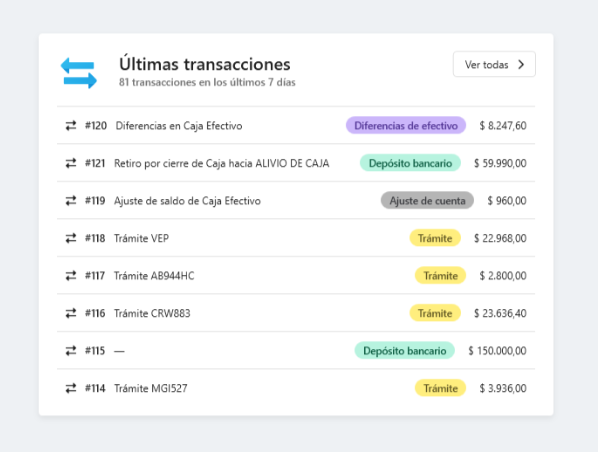Screen dimensions: 598x452
Task: Open Trámite CRW883 transaction description
Action: (152, 314)
